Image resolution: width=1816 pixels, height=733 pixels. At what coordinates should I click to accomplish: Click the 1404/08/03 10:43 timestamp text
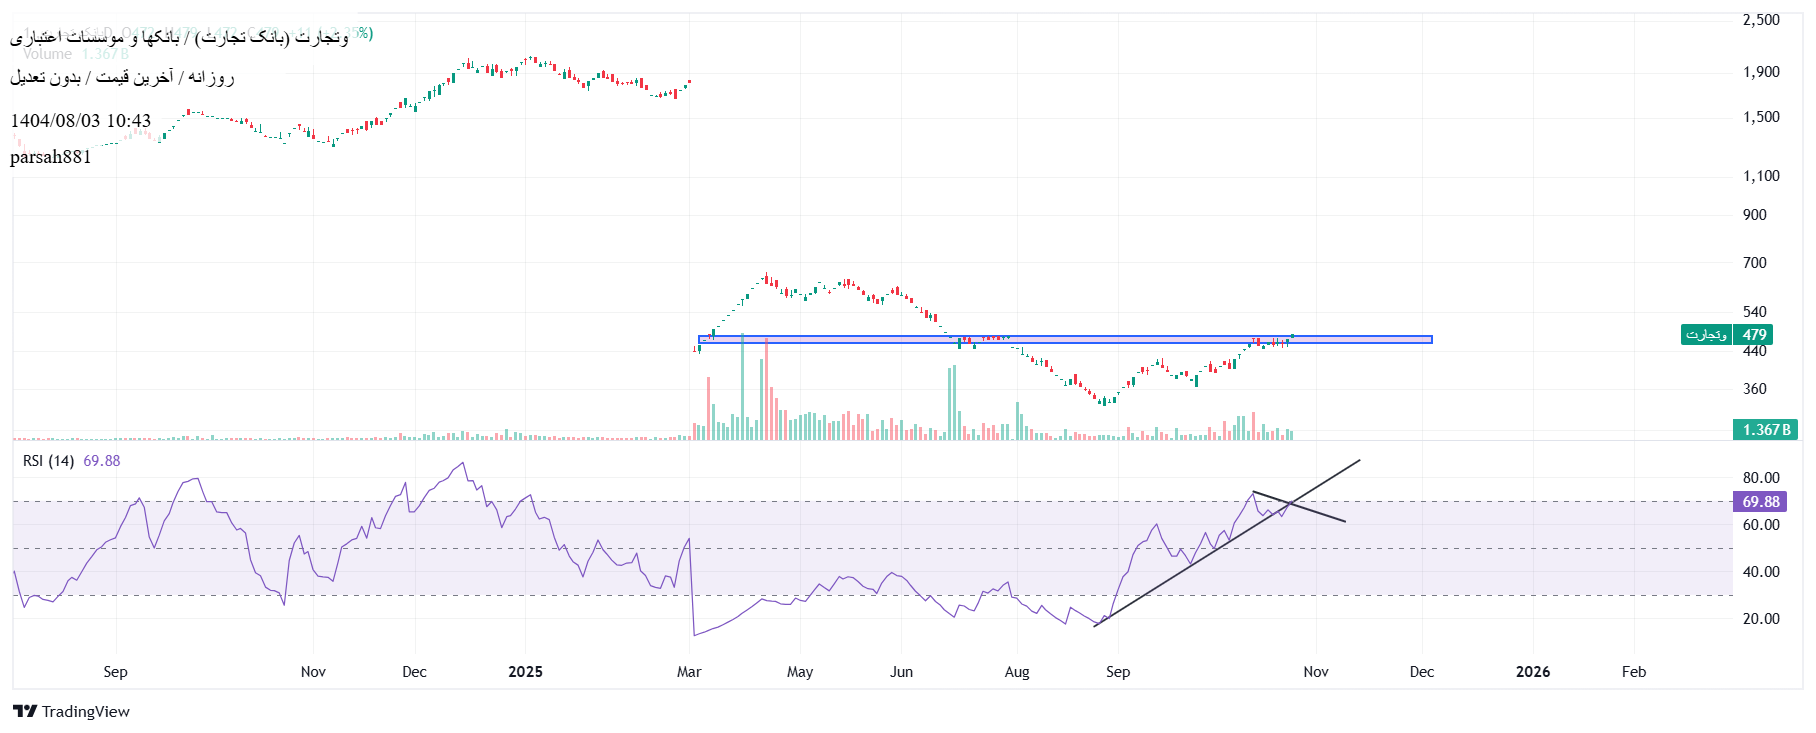tap(81, 121)
